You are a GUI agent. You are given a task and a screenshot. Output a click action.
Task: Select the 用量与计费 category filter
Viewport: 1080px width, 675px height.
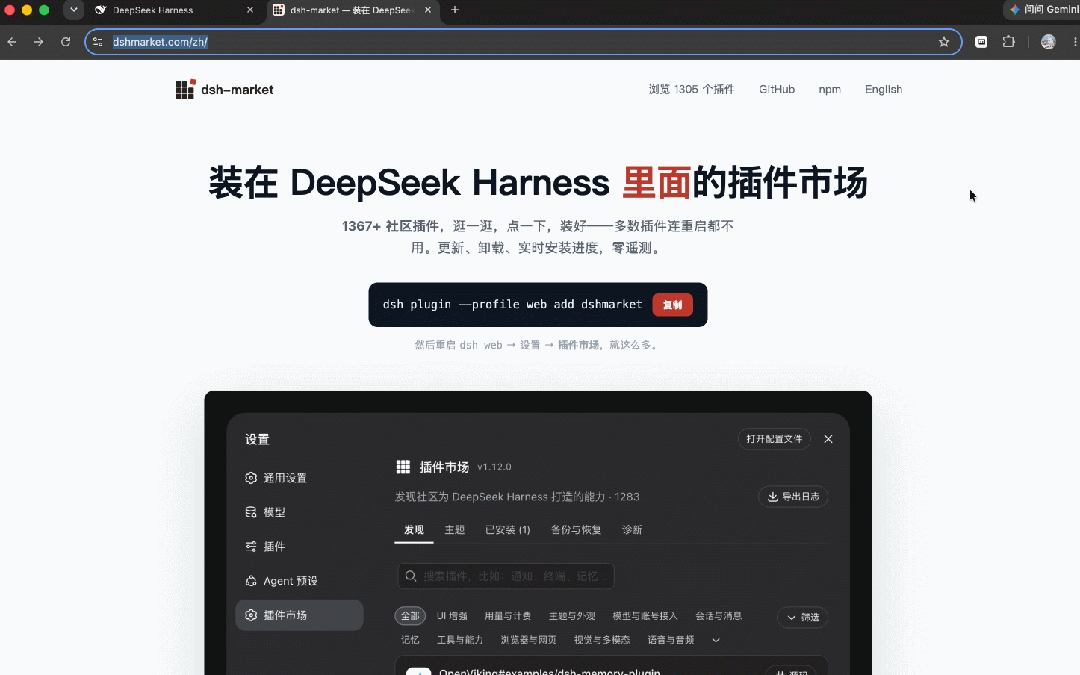tap(507, 616)
